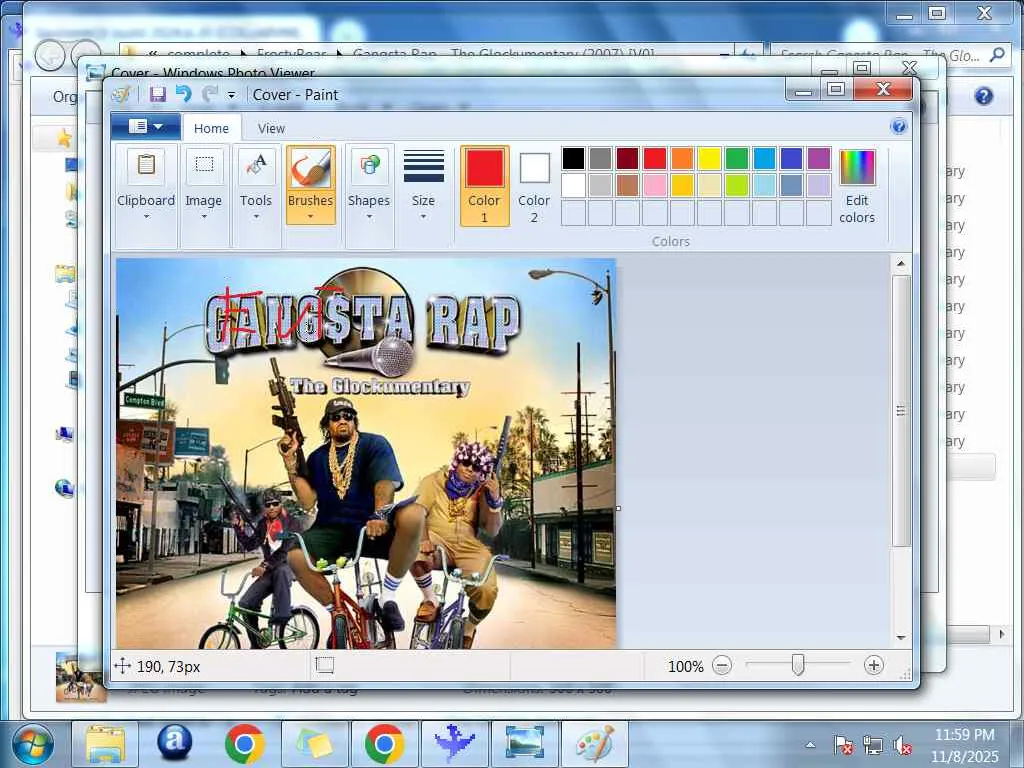Pick the dark red color swatch
1024x768 pixels.
pyautogui.click(x=628, y=158)
